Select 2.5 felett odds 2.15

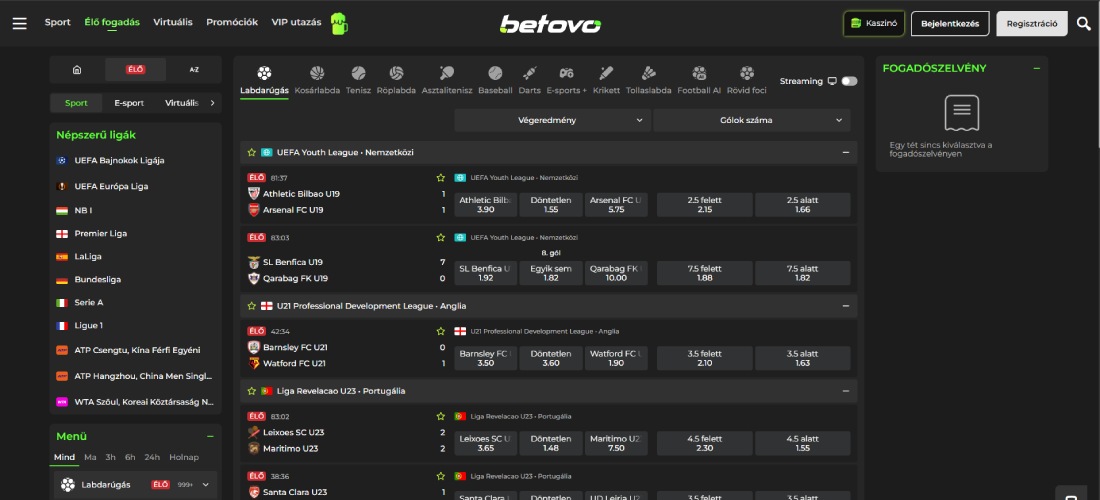(x=704, y=205)
